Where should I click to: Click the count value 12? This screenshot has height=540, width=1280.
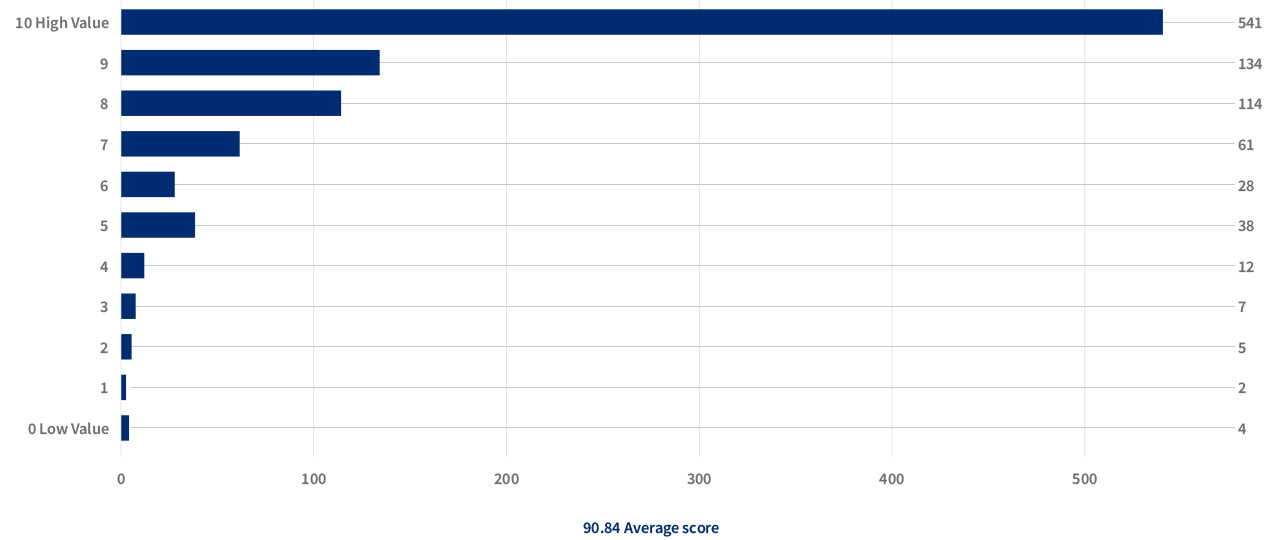pyautogui.click(x=1245, y=266)
